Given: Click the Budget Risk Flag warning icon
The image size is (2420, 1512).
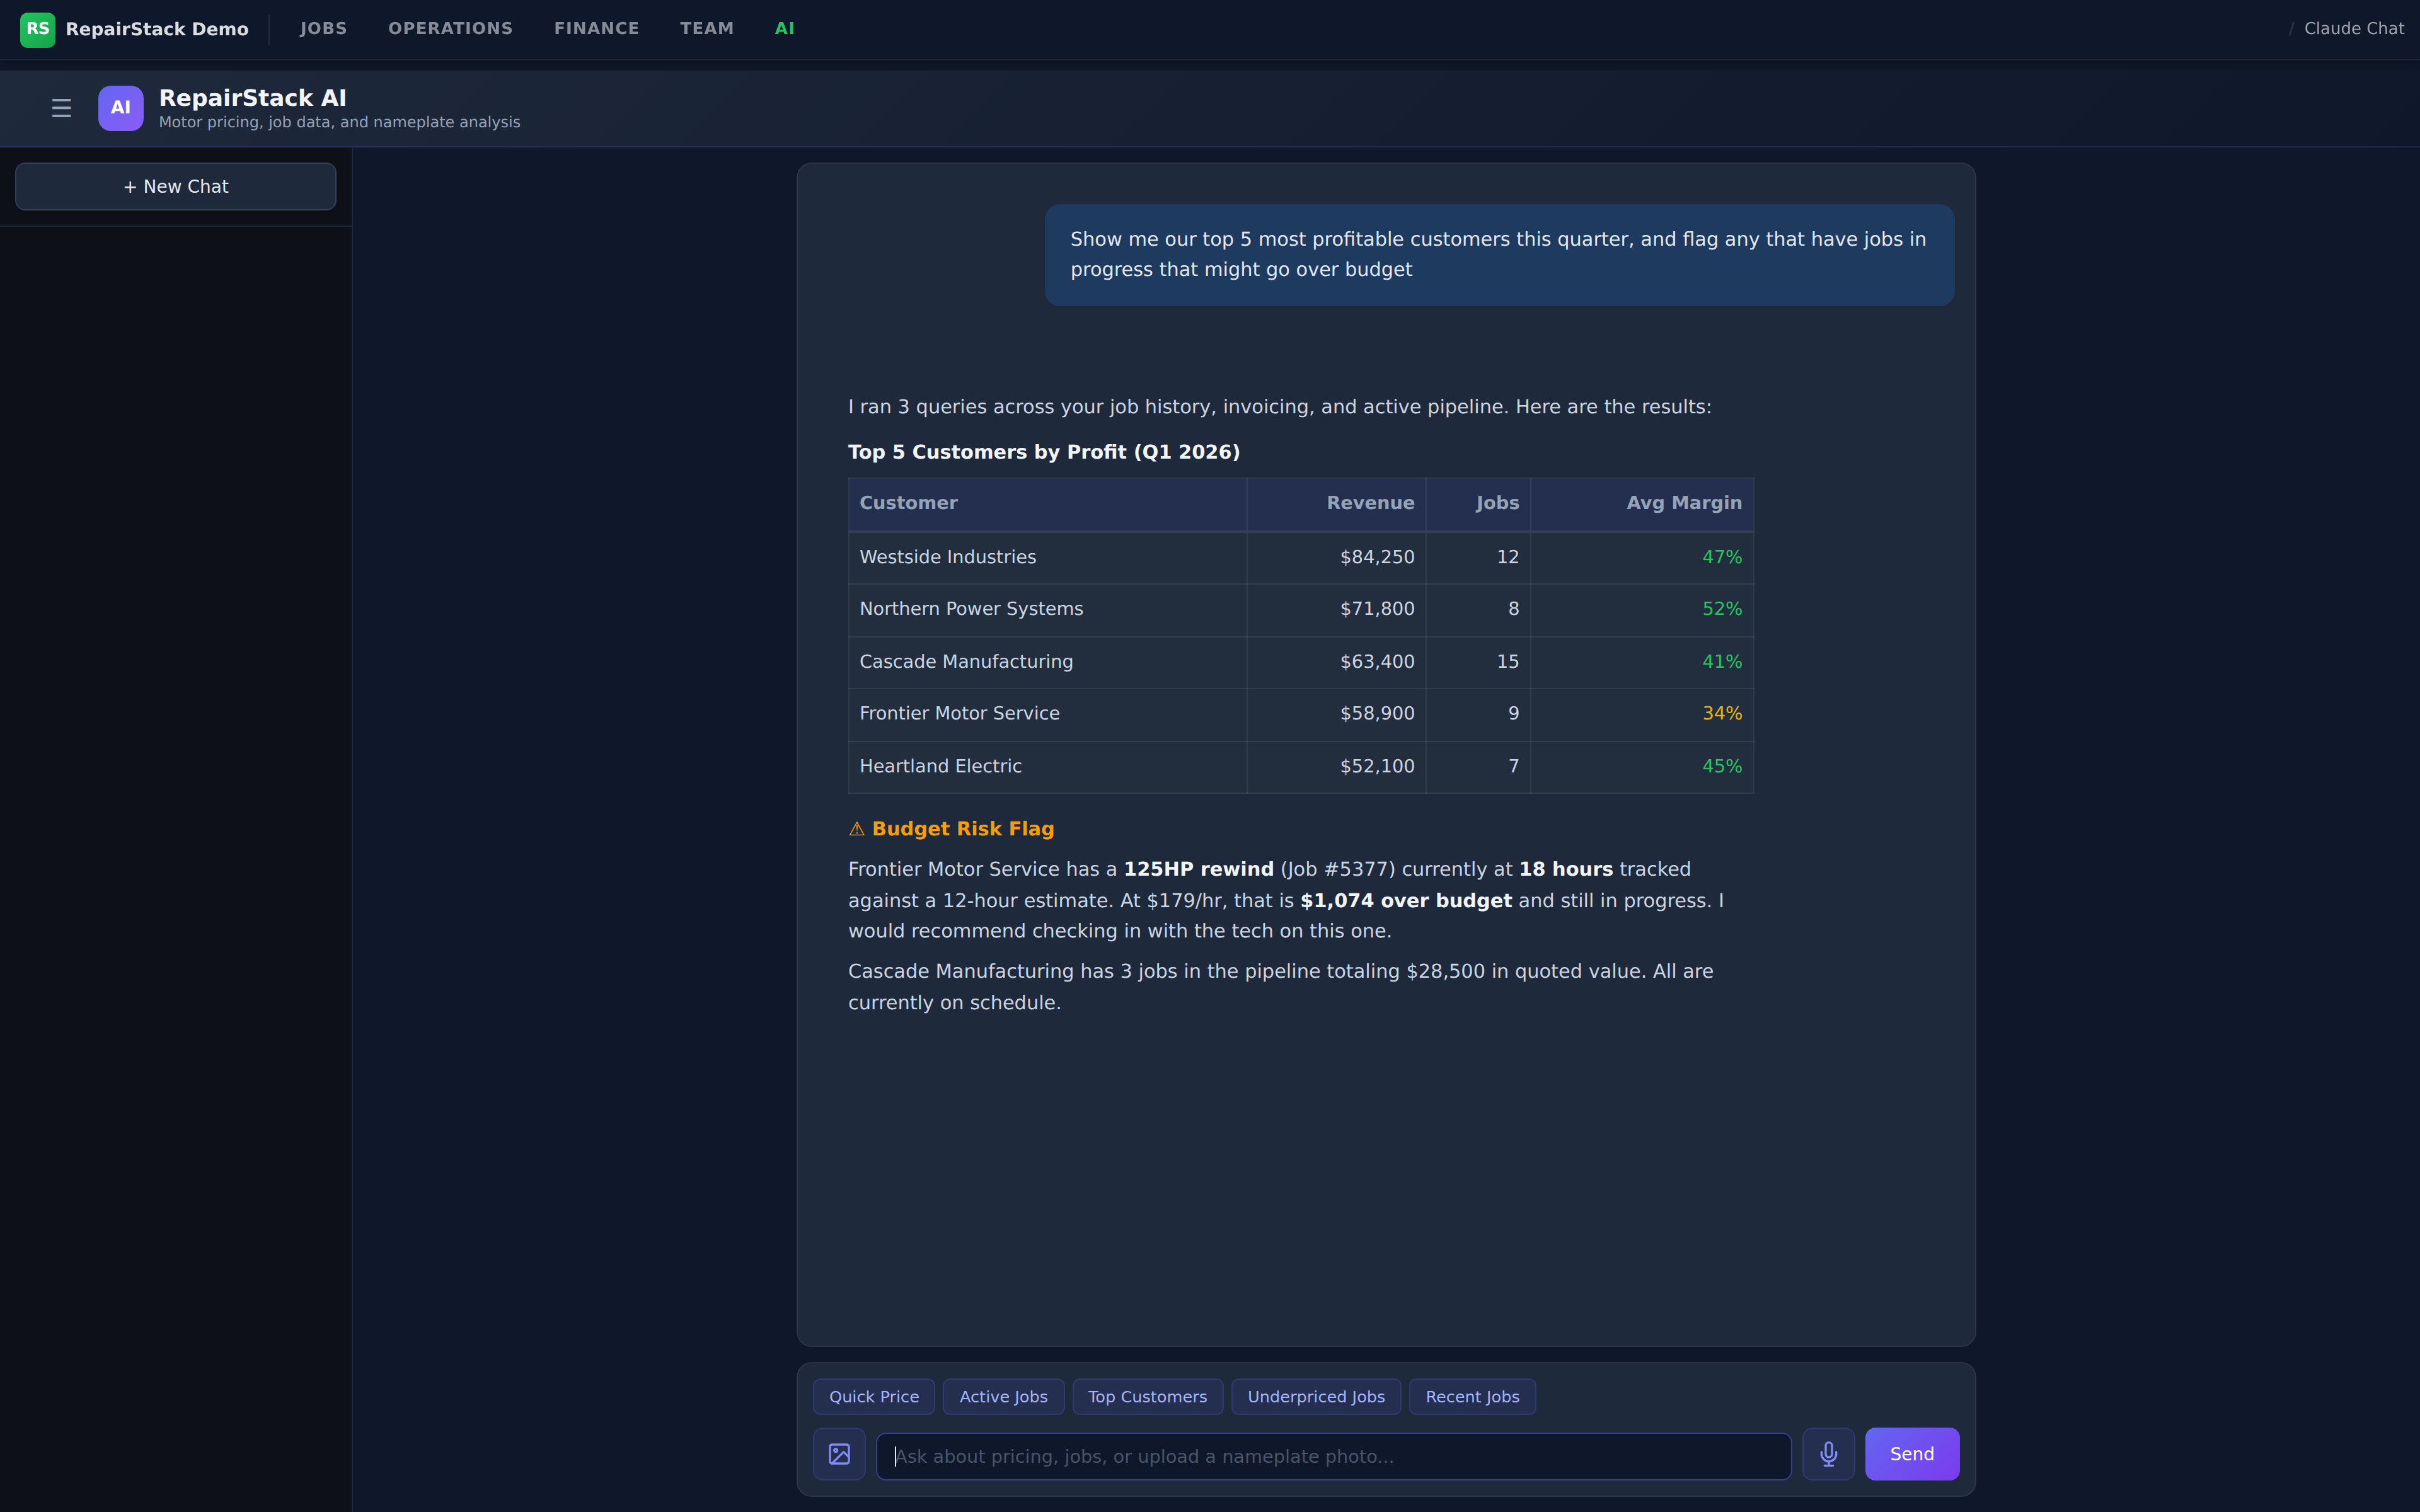Looking at the screenshot, I should coord(856,829).
